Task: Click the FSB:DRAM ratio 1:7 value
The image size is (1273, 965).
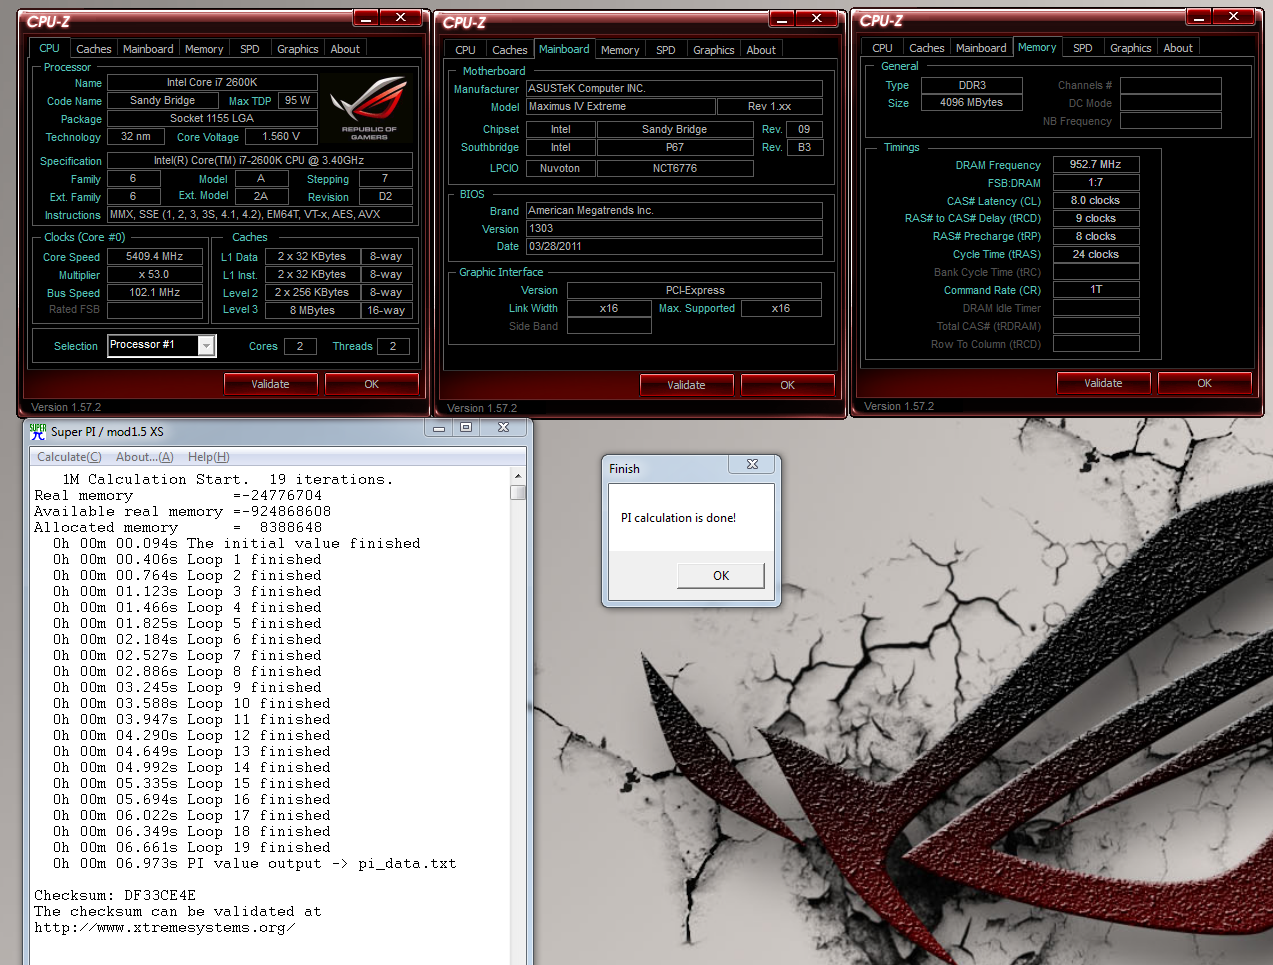Action: click(1096, 183)
